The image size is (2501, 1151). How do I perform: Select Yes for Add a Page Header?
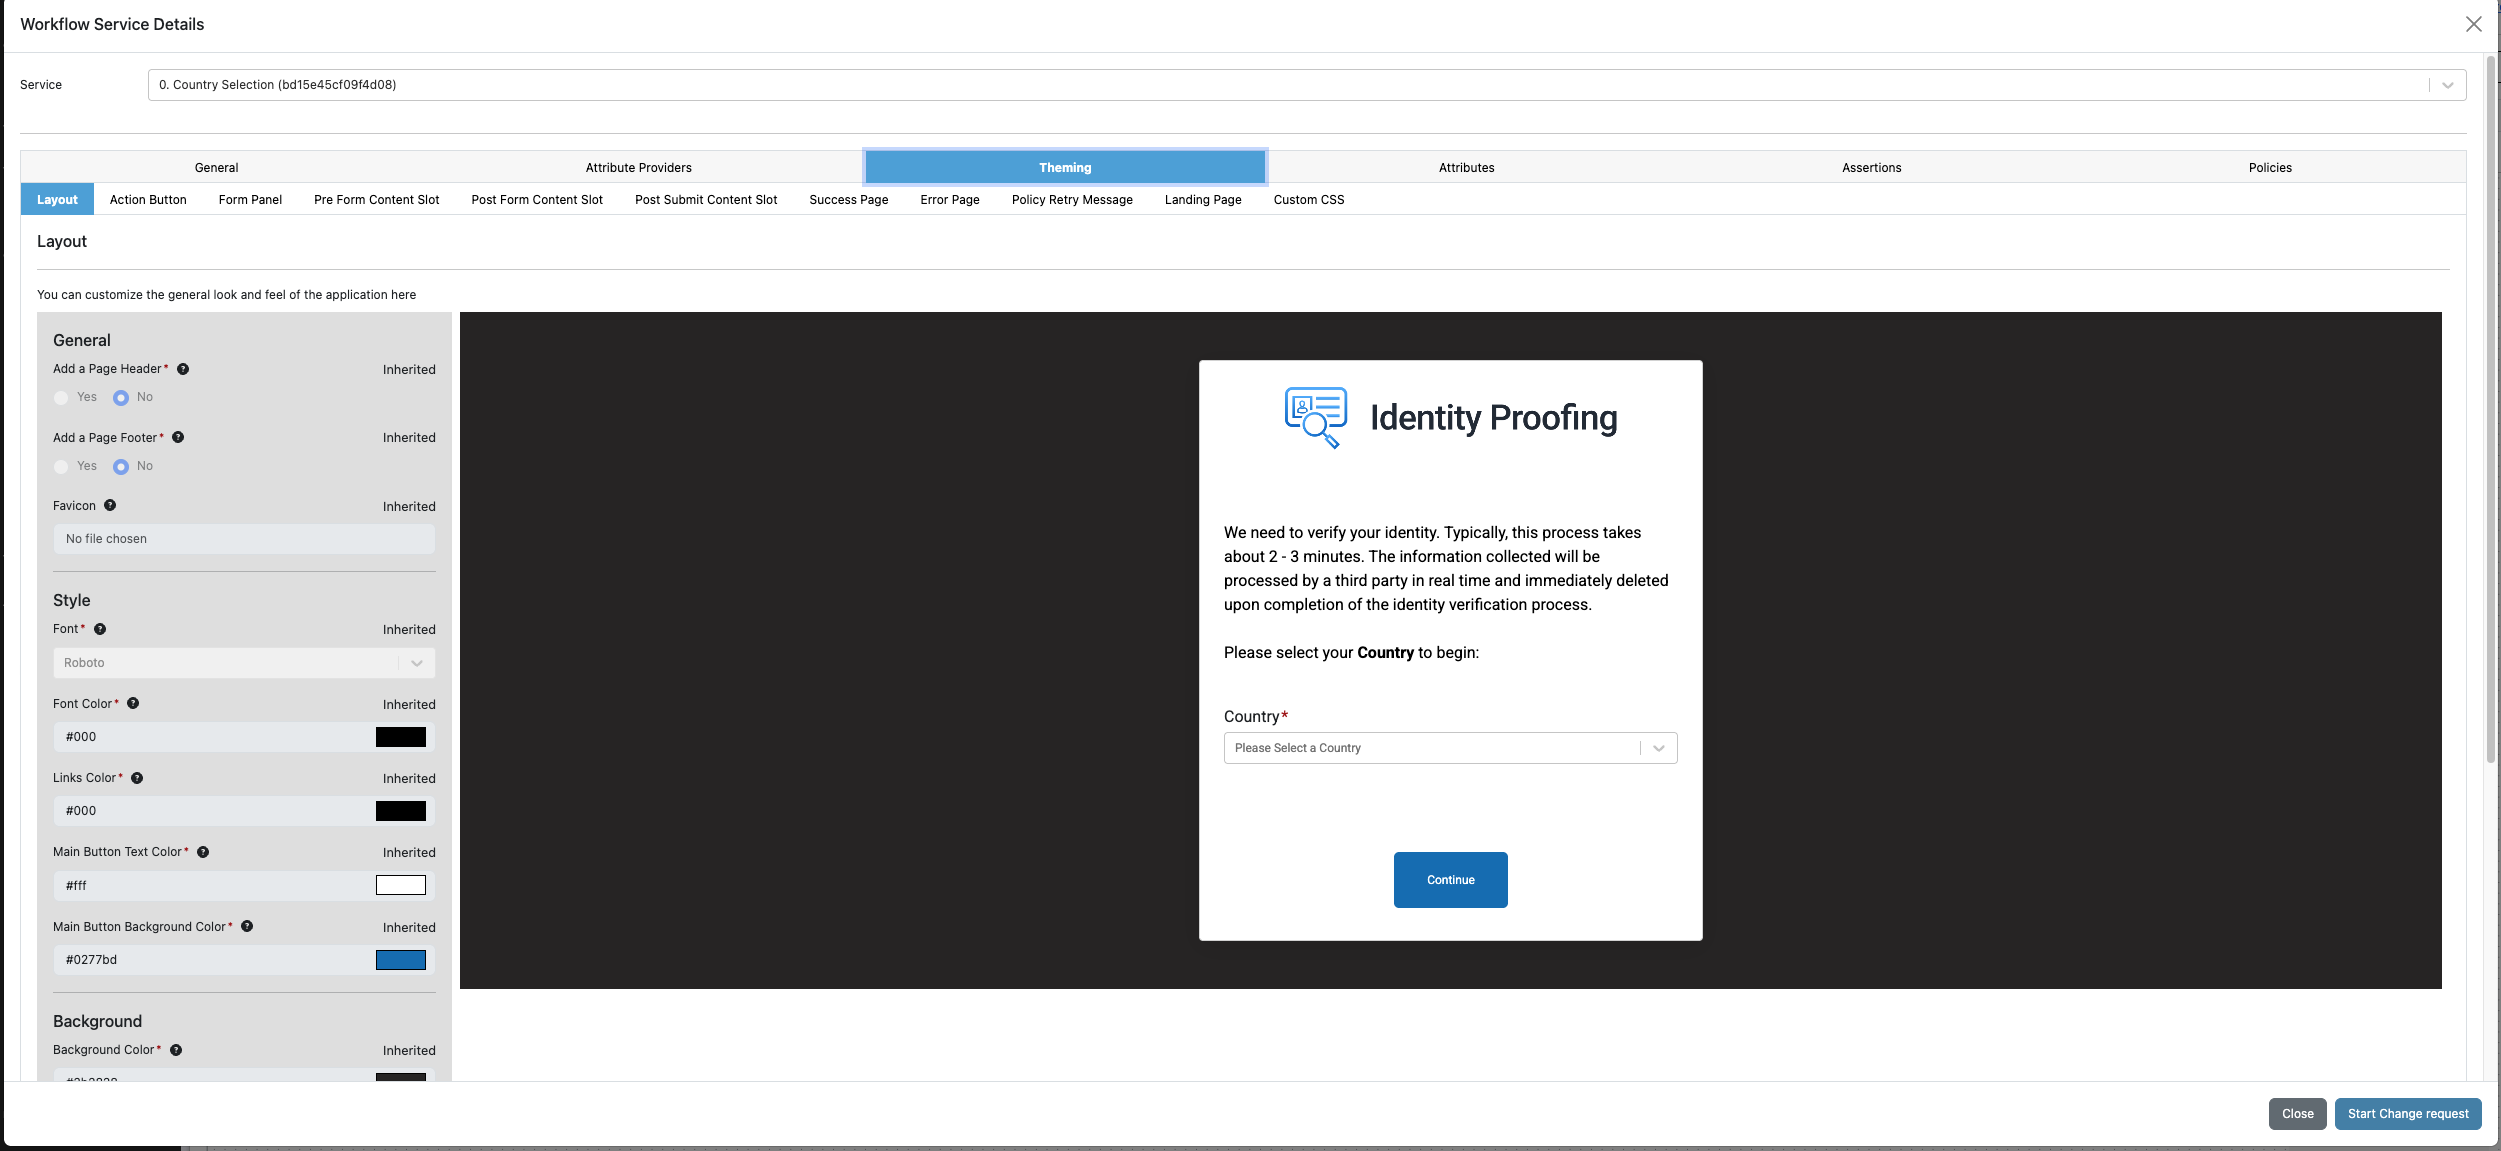[x=62, y=398]
